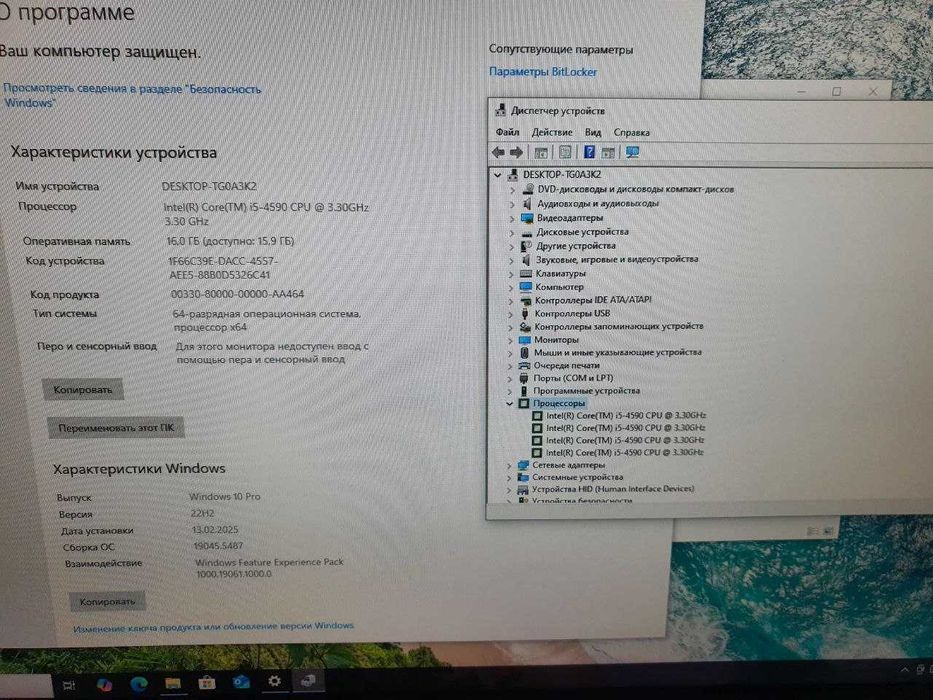Launch Copilot from the taskbar
Image resolution: width=933 pixels, height=700 pixels.
tap(104, 685)
